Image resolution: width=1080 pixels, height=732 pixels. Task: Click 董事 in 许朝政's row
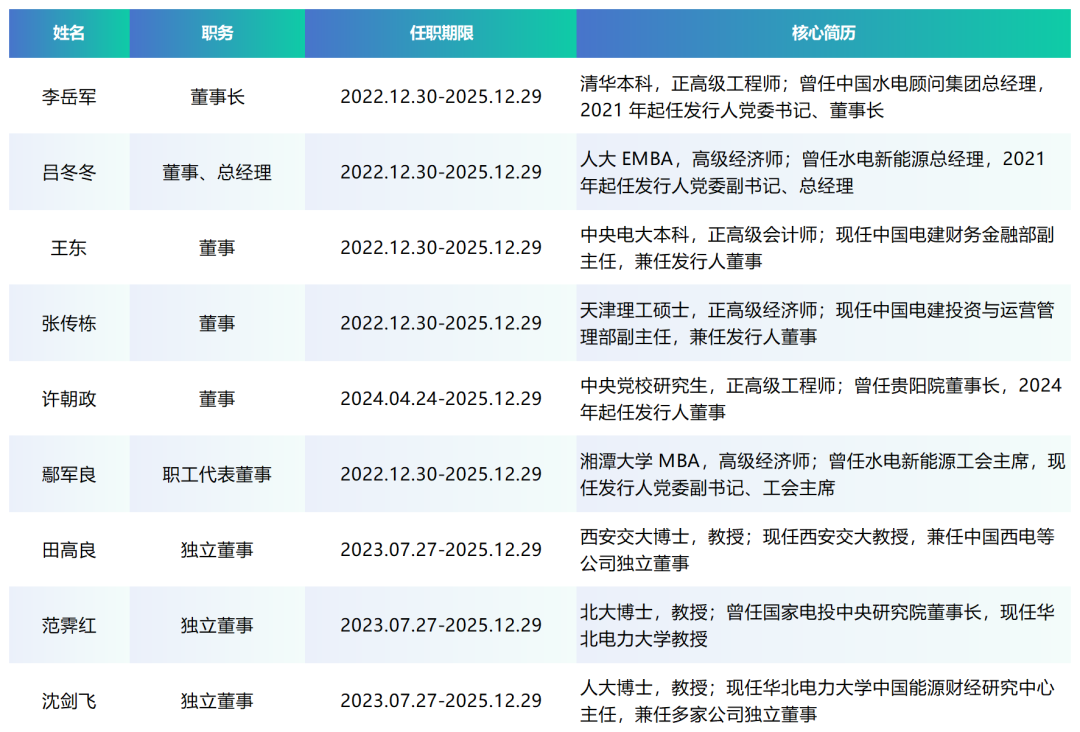(x=217, y=399)
